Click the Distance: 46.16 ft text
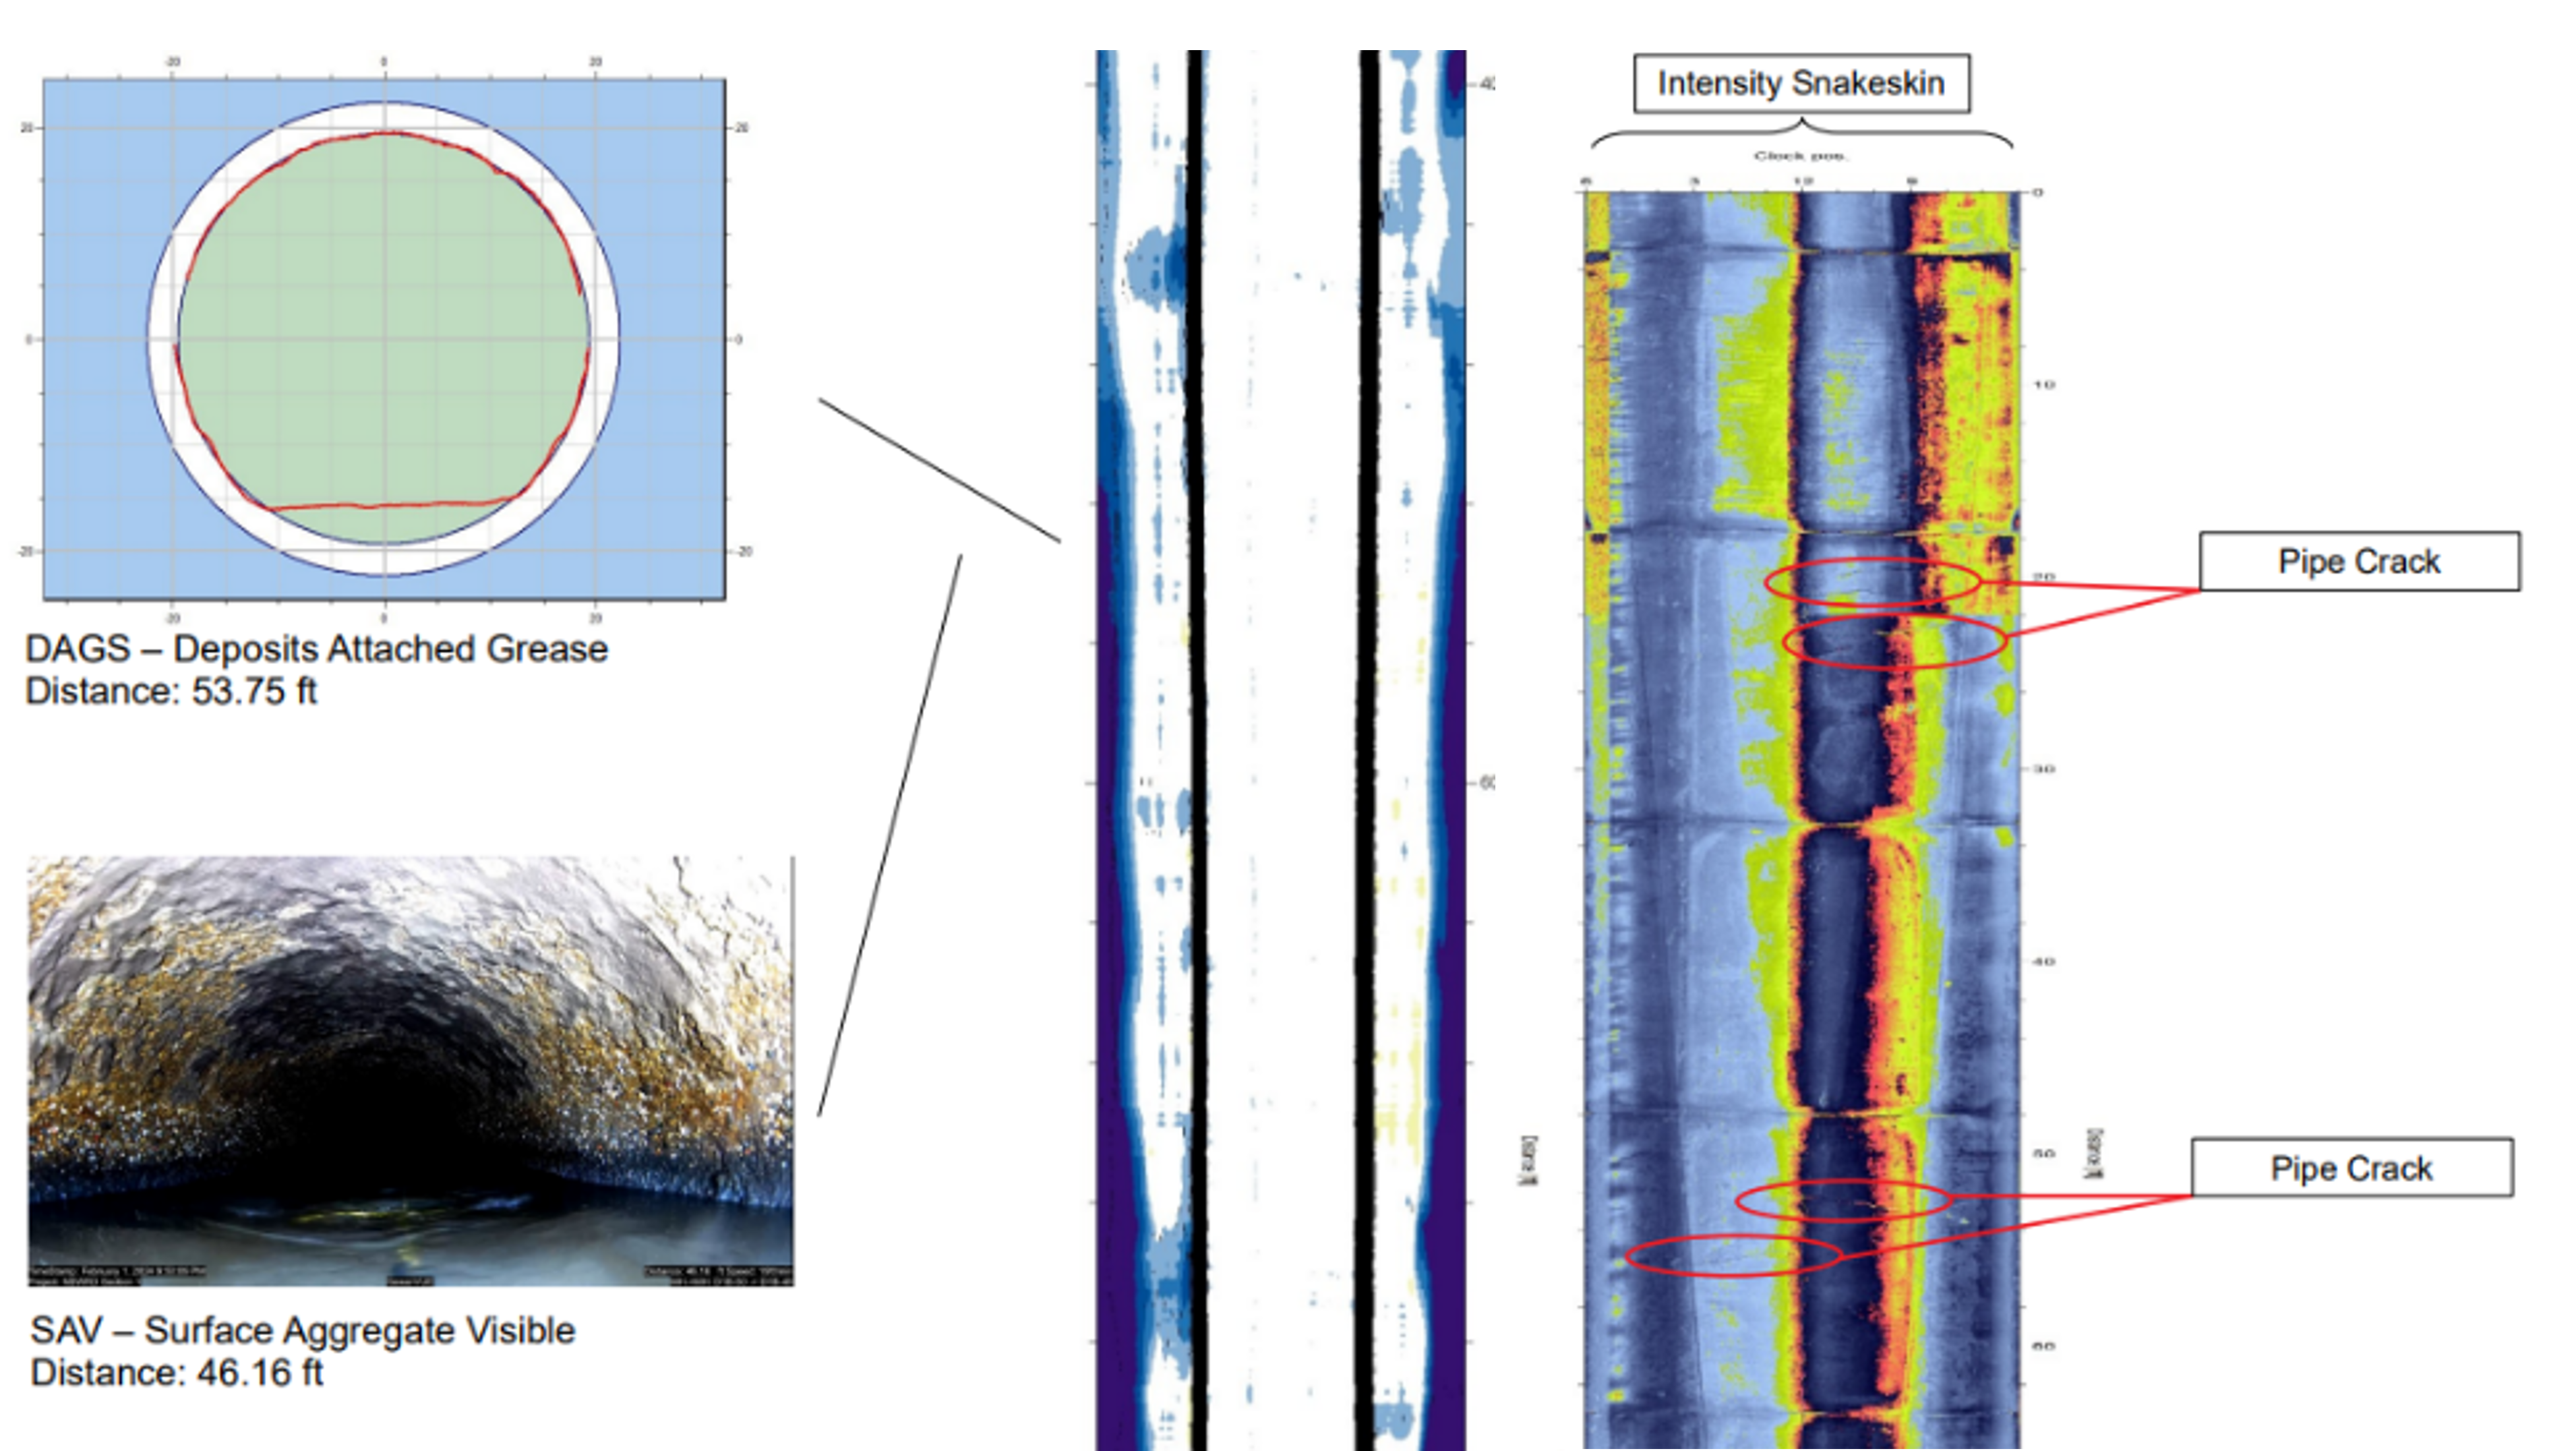This screenshot has height=1451, width=2576. pos(177,1373)
